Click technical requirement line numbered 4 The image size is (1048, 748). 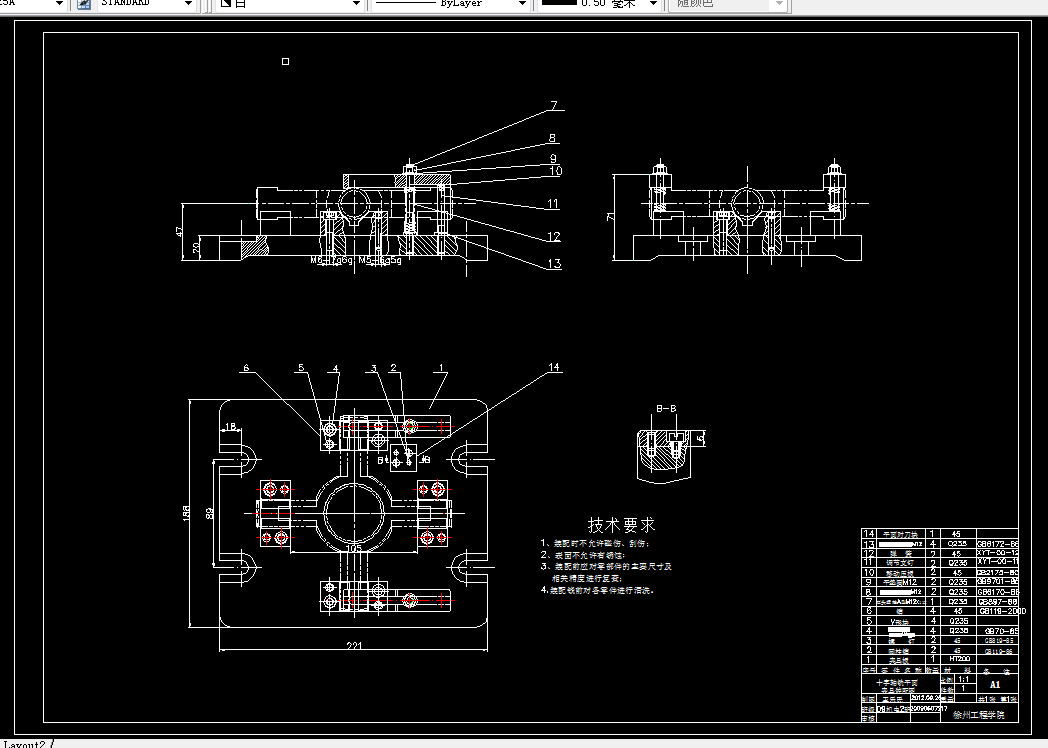pyautogui.click(x=597, y=590)
